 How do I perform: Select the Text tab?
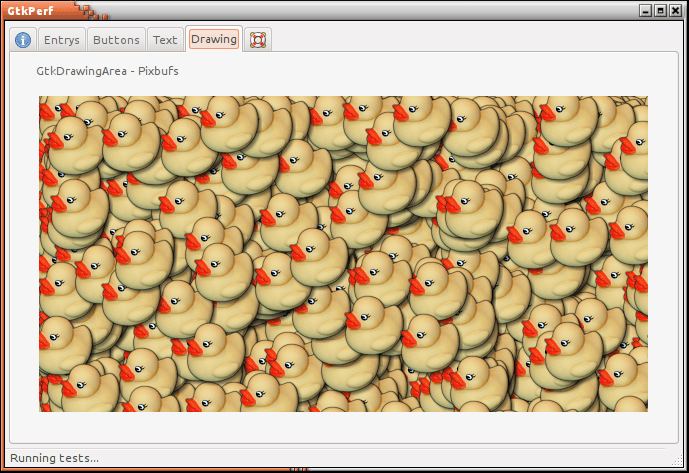point(165,40)
